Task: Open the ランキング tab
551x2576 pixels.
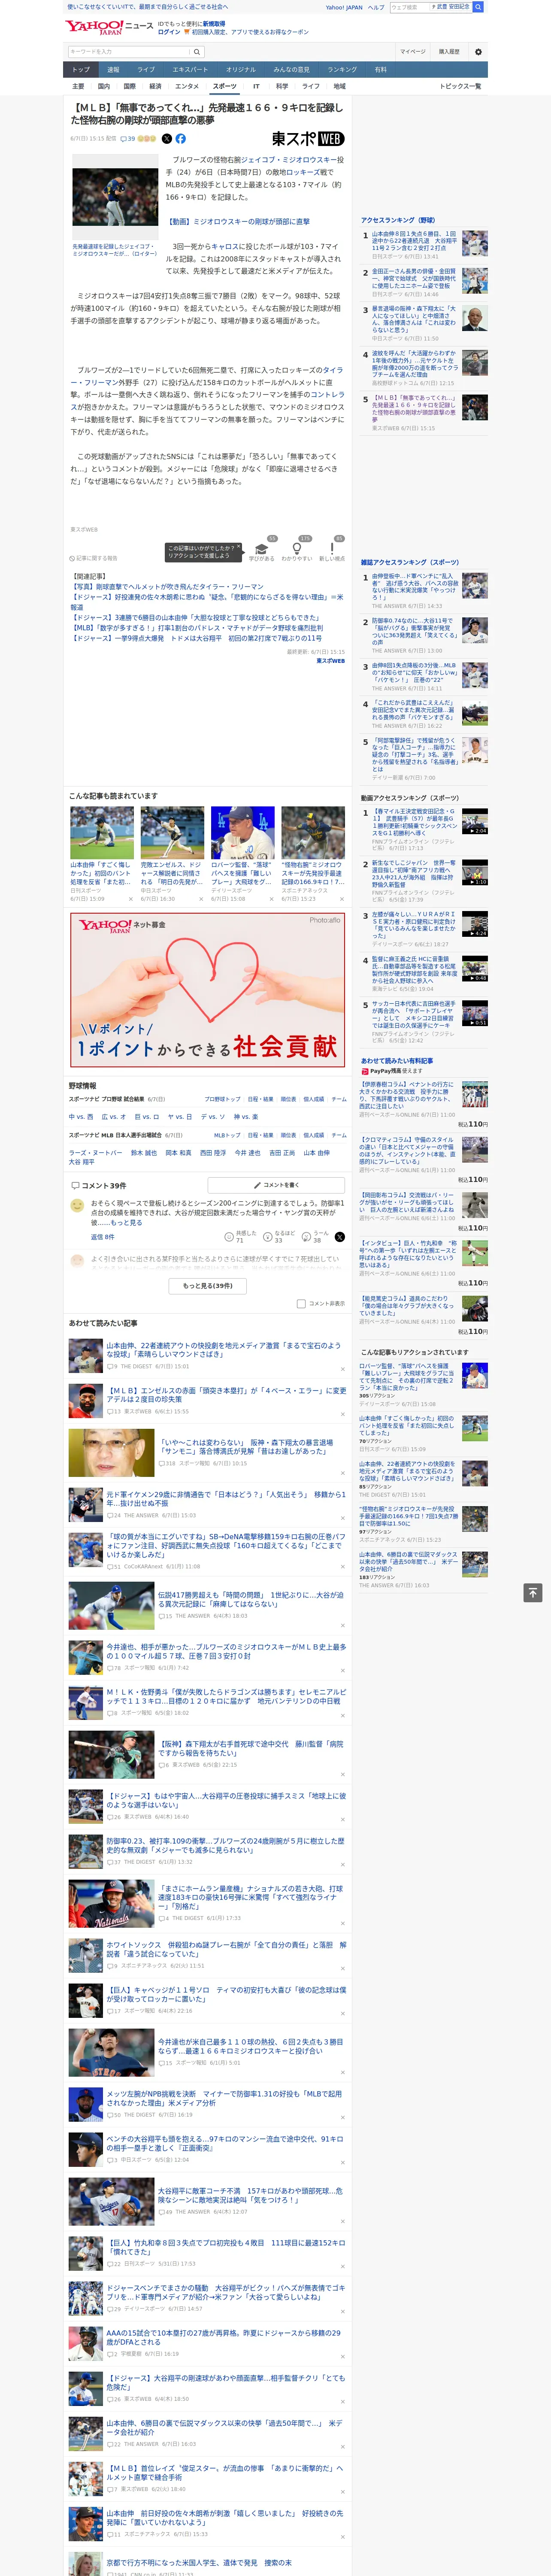Action: coord(342,70)
